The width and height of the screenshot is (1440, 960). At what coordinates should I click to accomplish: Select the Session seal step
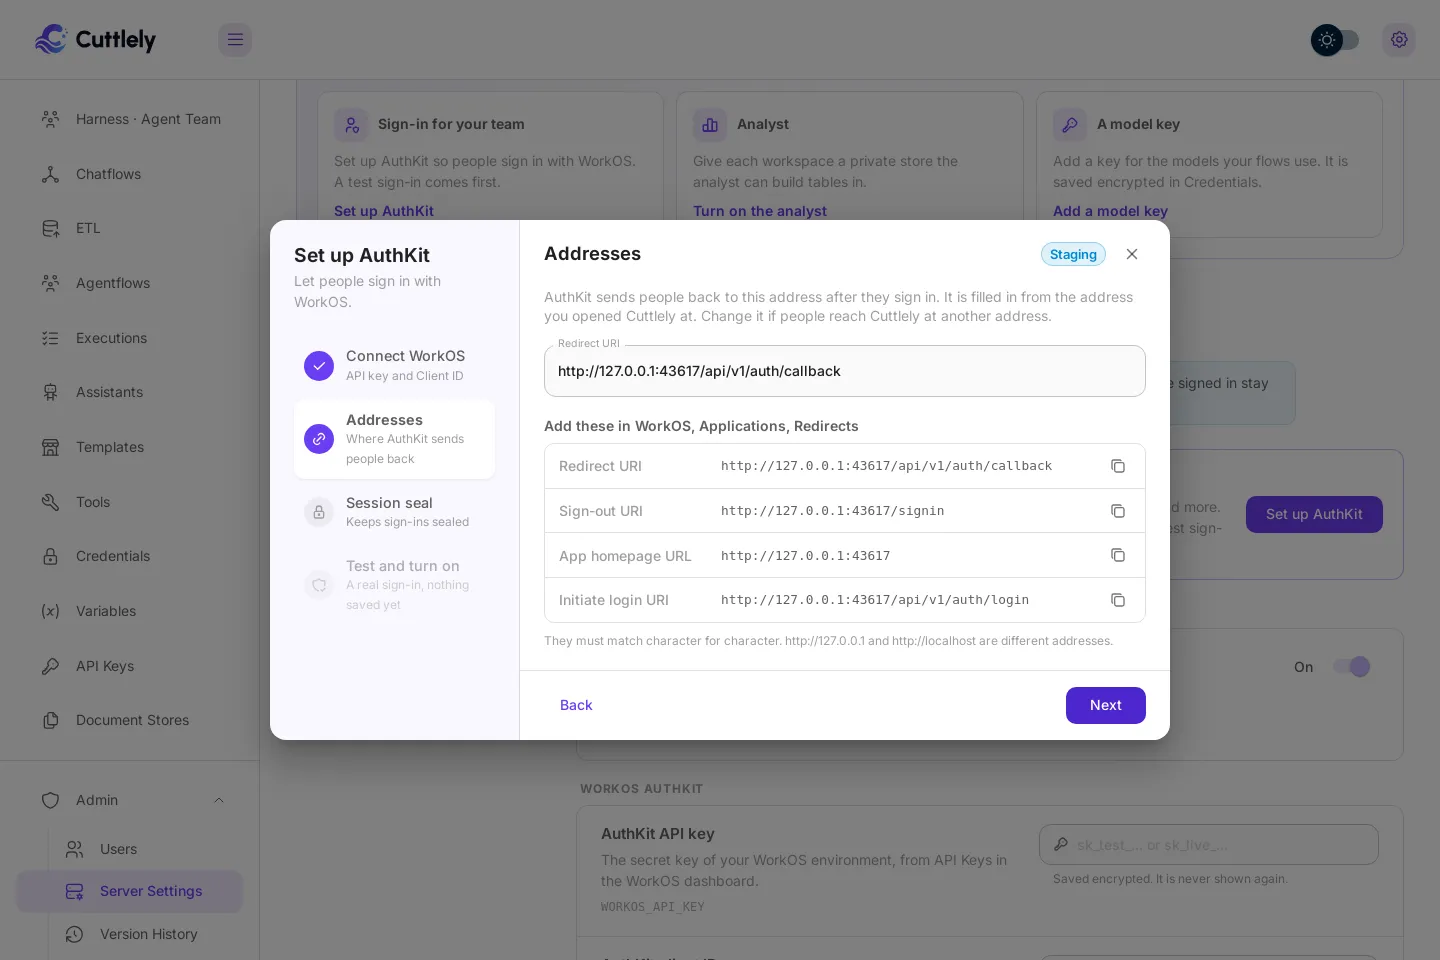(x=394, y=512)
